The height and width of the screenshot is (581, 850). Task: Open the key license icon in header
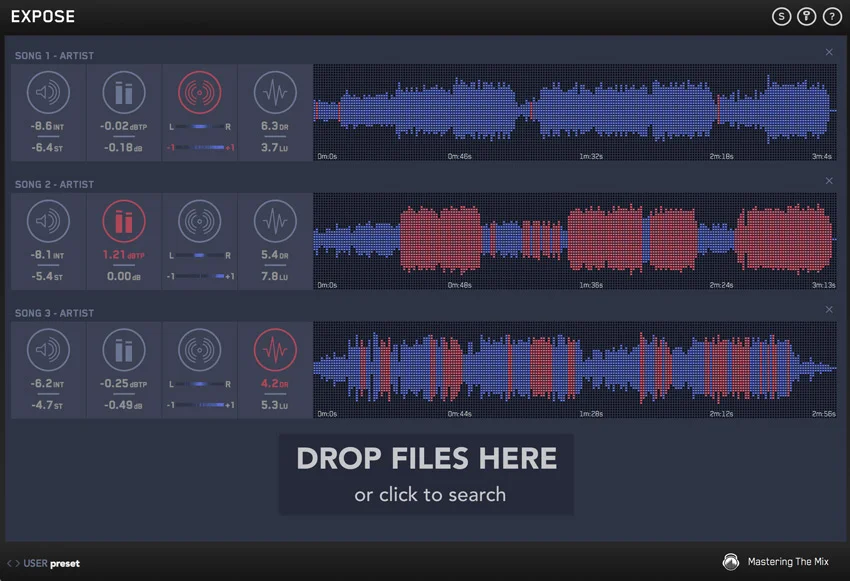tap(807, 17)
